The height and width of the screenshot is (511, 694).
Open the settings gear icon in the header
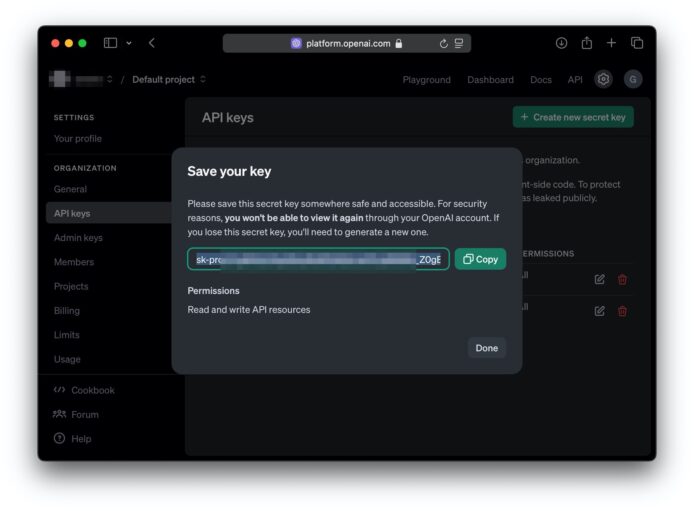603,79
